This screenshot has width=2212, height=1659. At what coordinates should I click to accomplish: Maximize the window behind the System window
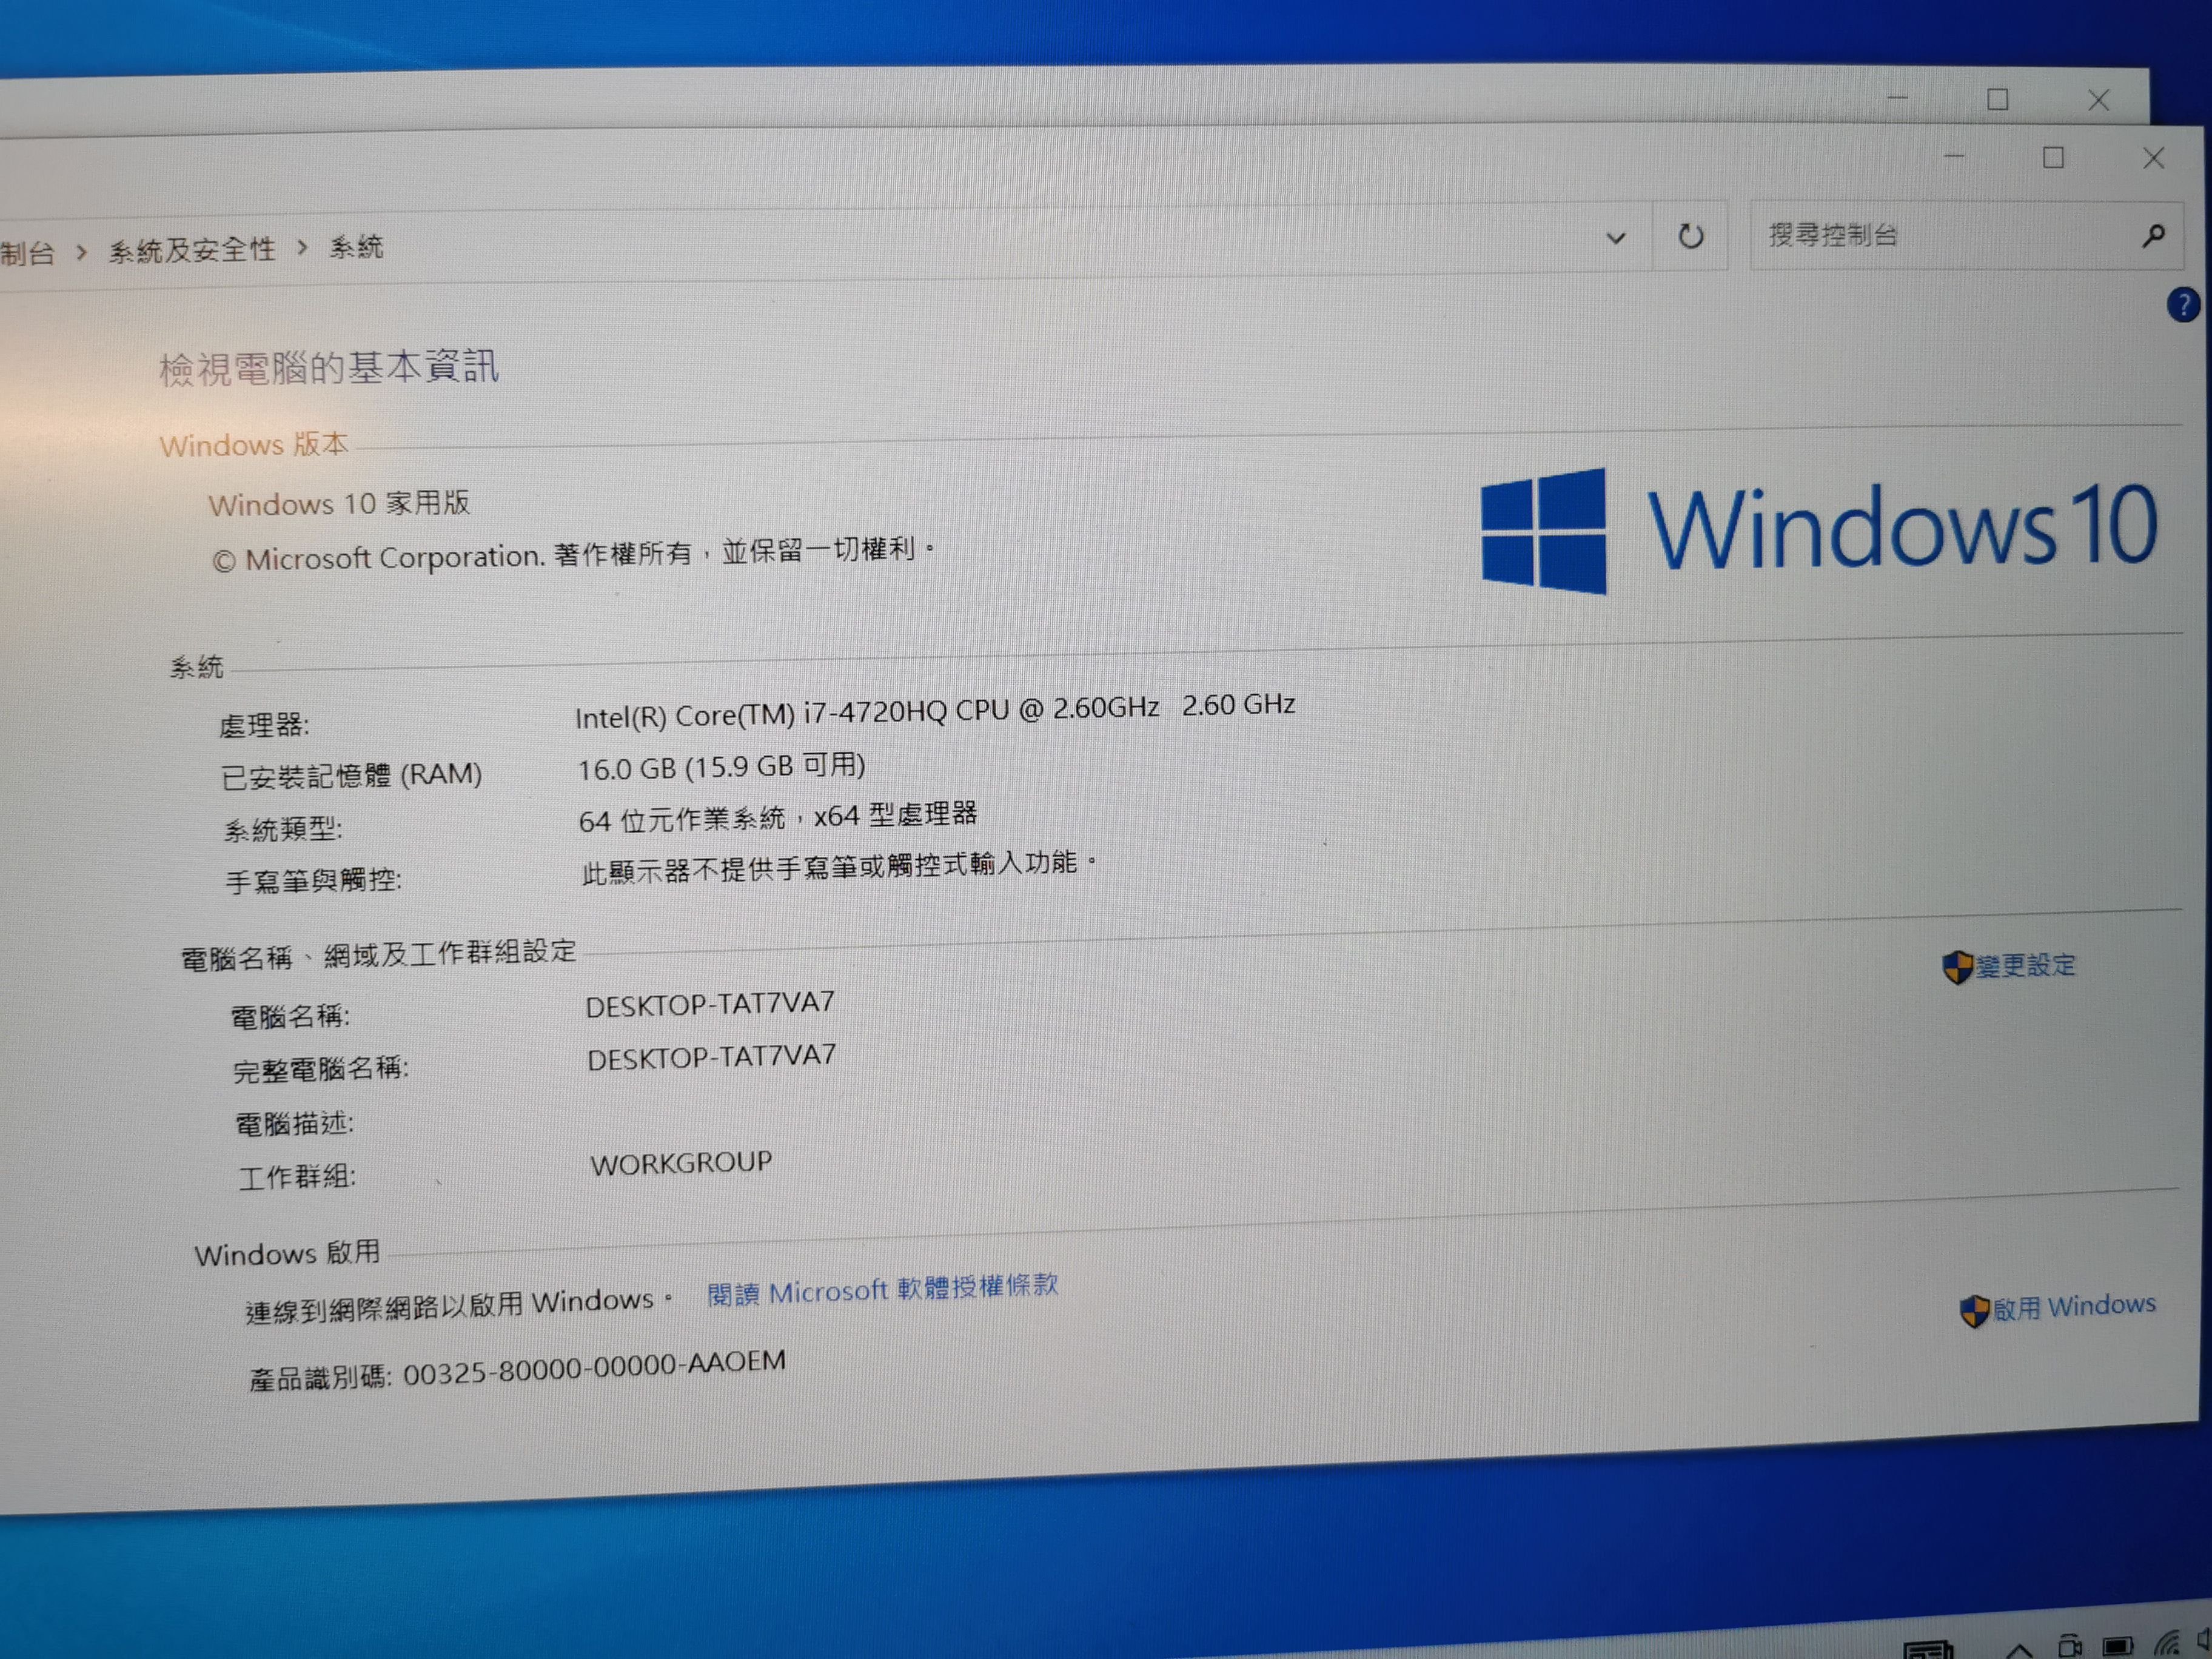1998,99
